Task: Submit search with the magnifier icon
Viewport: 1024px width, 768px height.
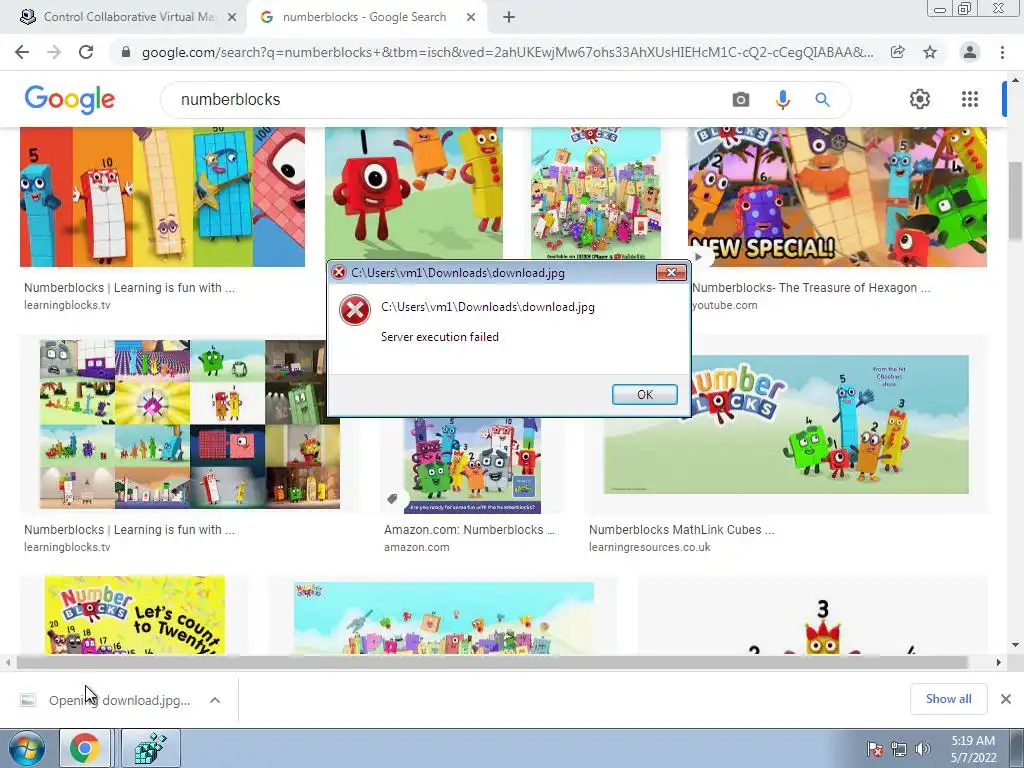Action: 822,99
